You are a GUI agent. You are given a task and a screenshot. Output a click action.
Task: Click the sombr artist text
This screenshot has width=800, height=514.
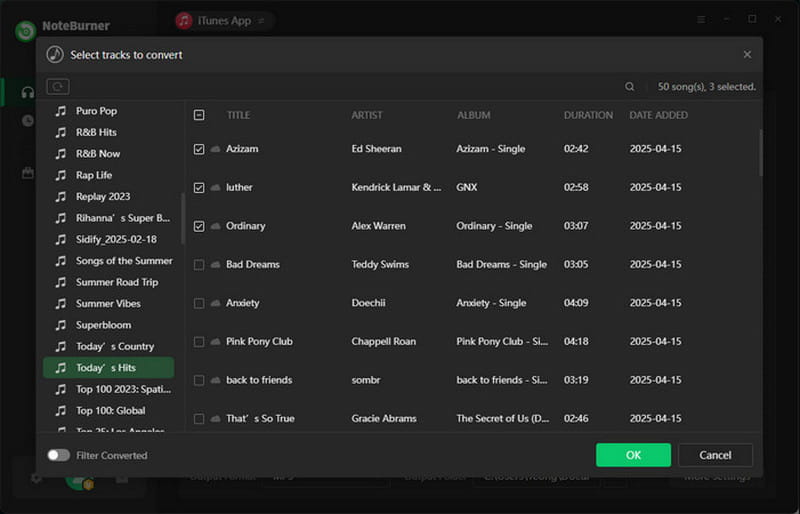pos(365,380)
